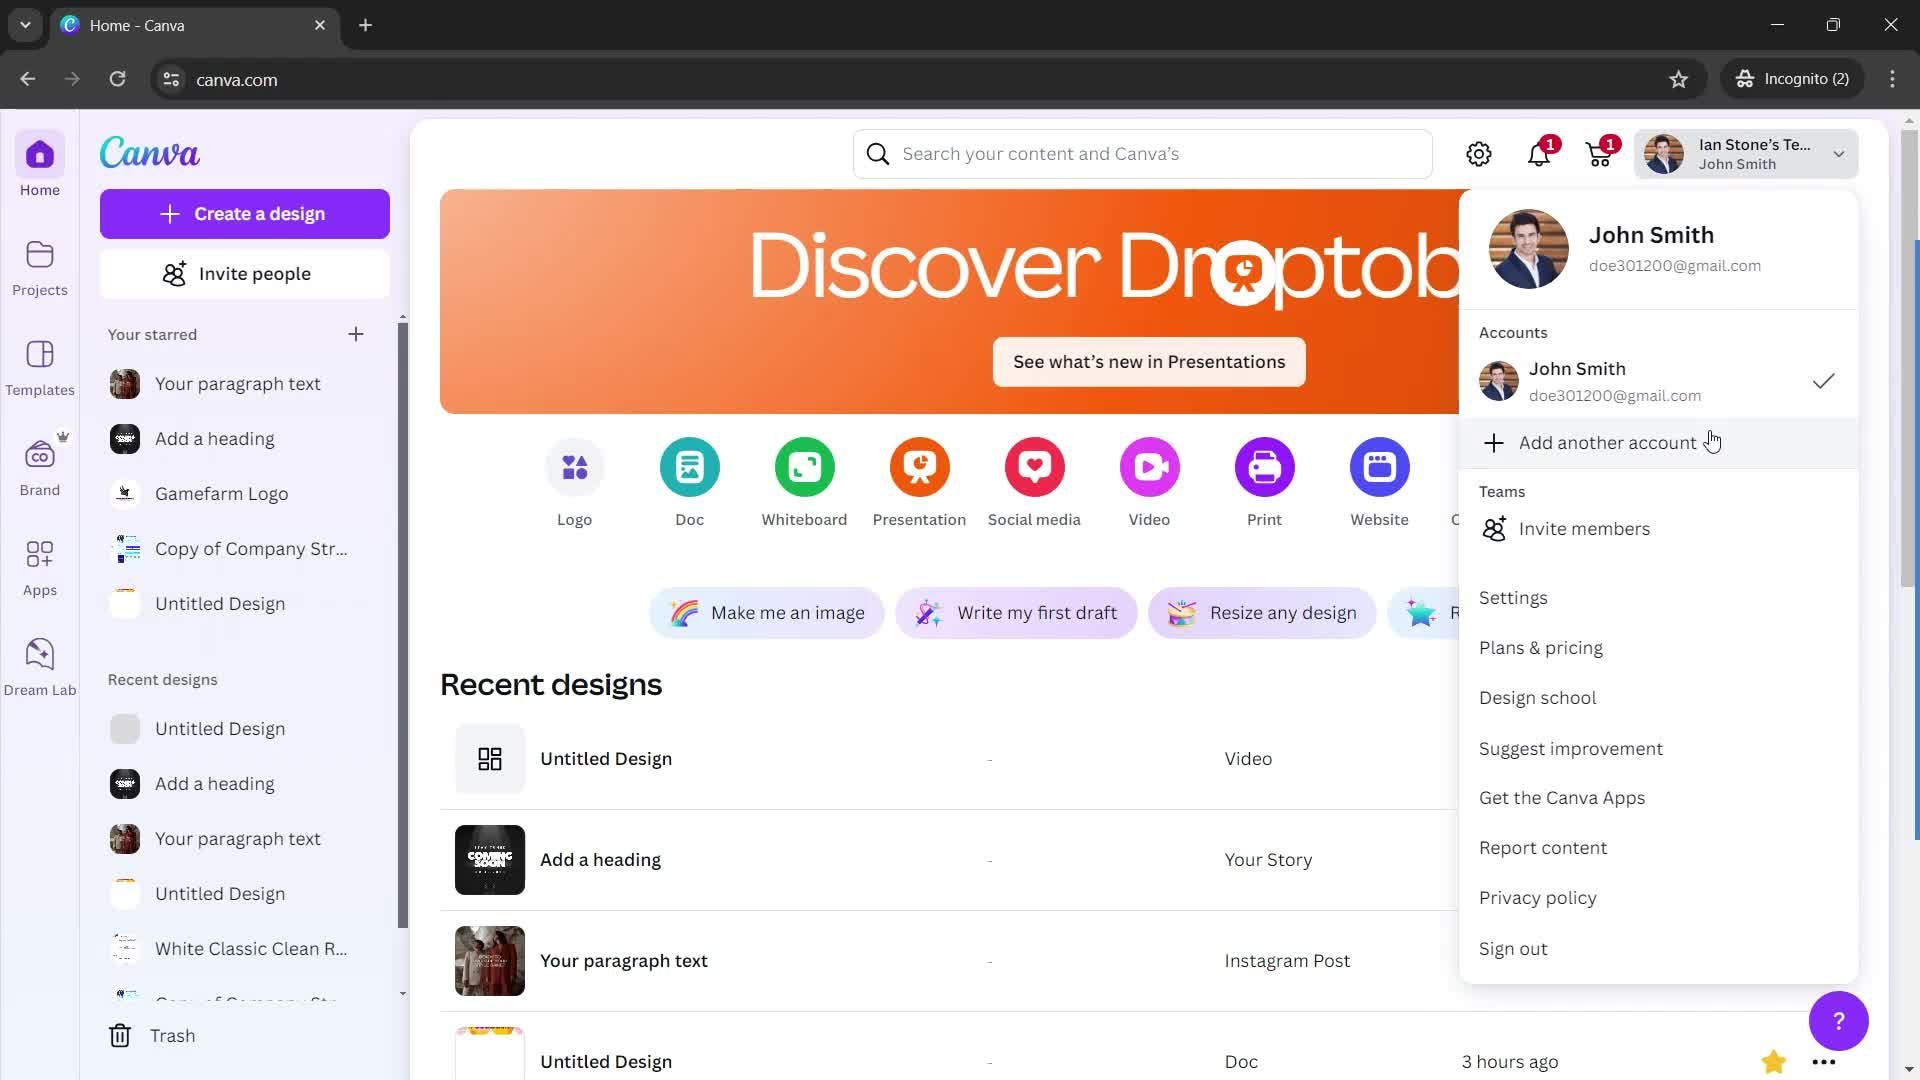Reload the browser page
Image resolution: width=1920 pixels, height=1080 pixels.
pyautogui.click(x=117, y=79)
